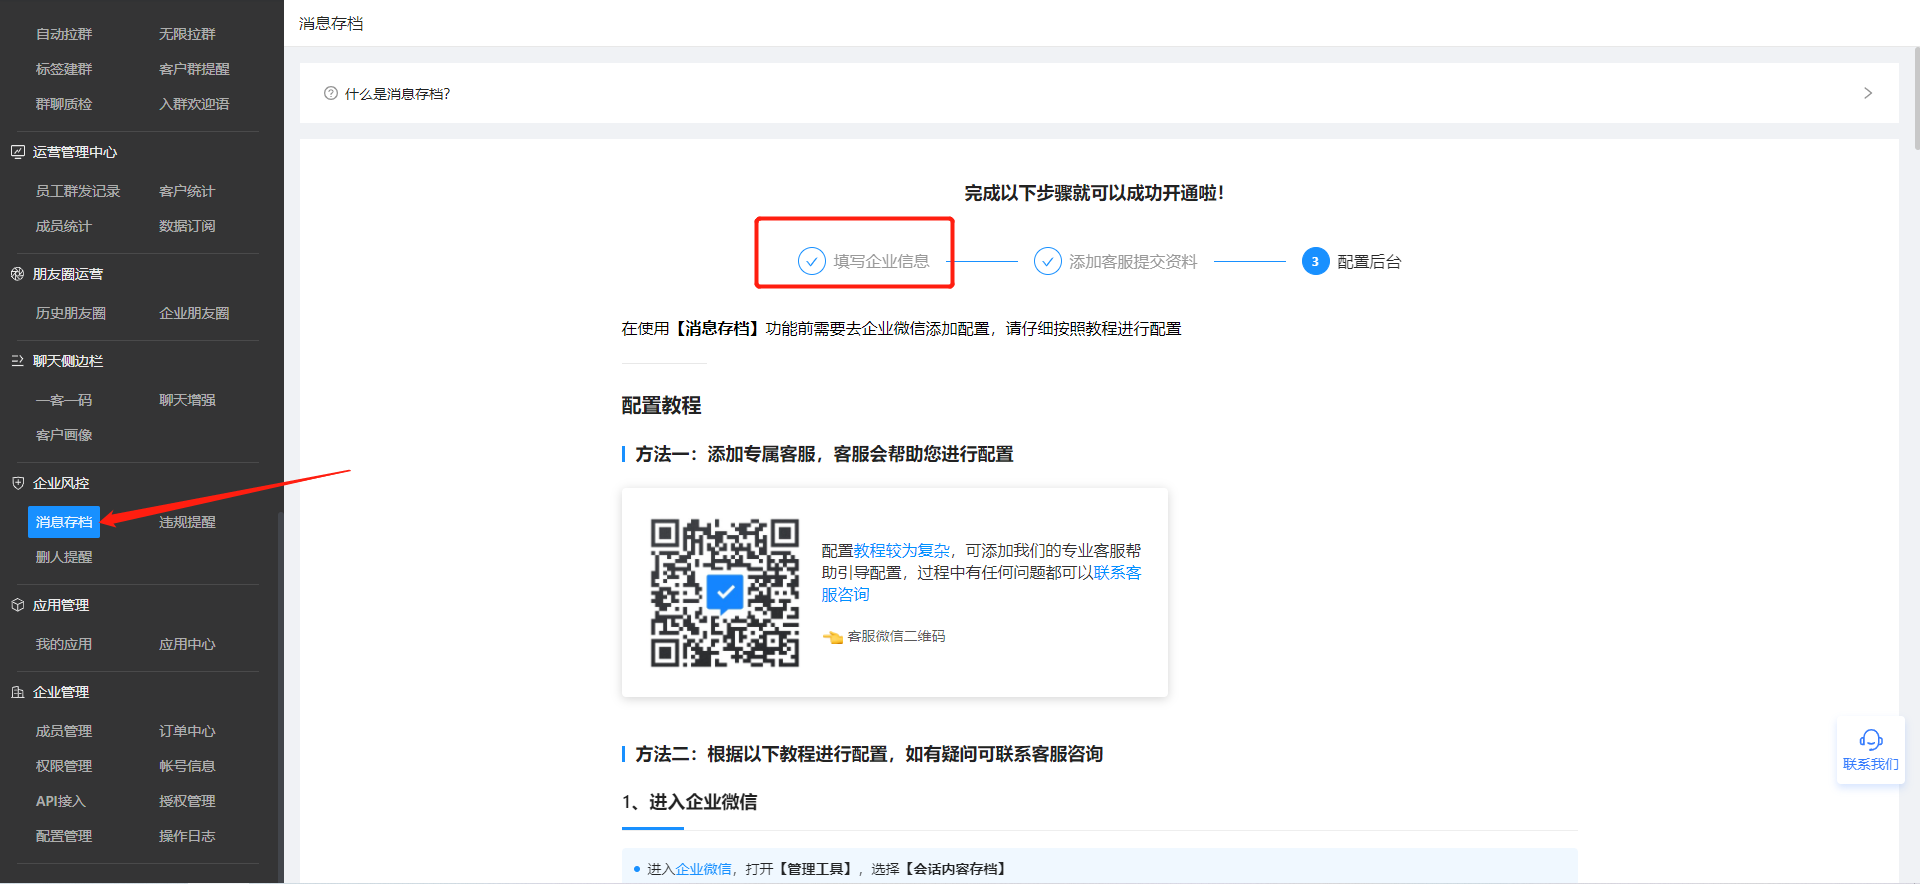Open 数据订阅 menu item

pos(187,226)
